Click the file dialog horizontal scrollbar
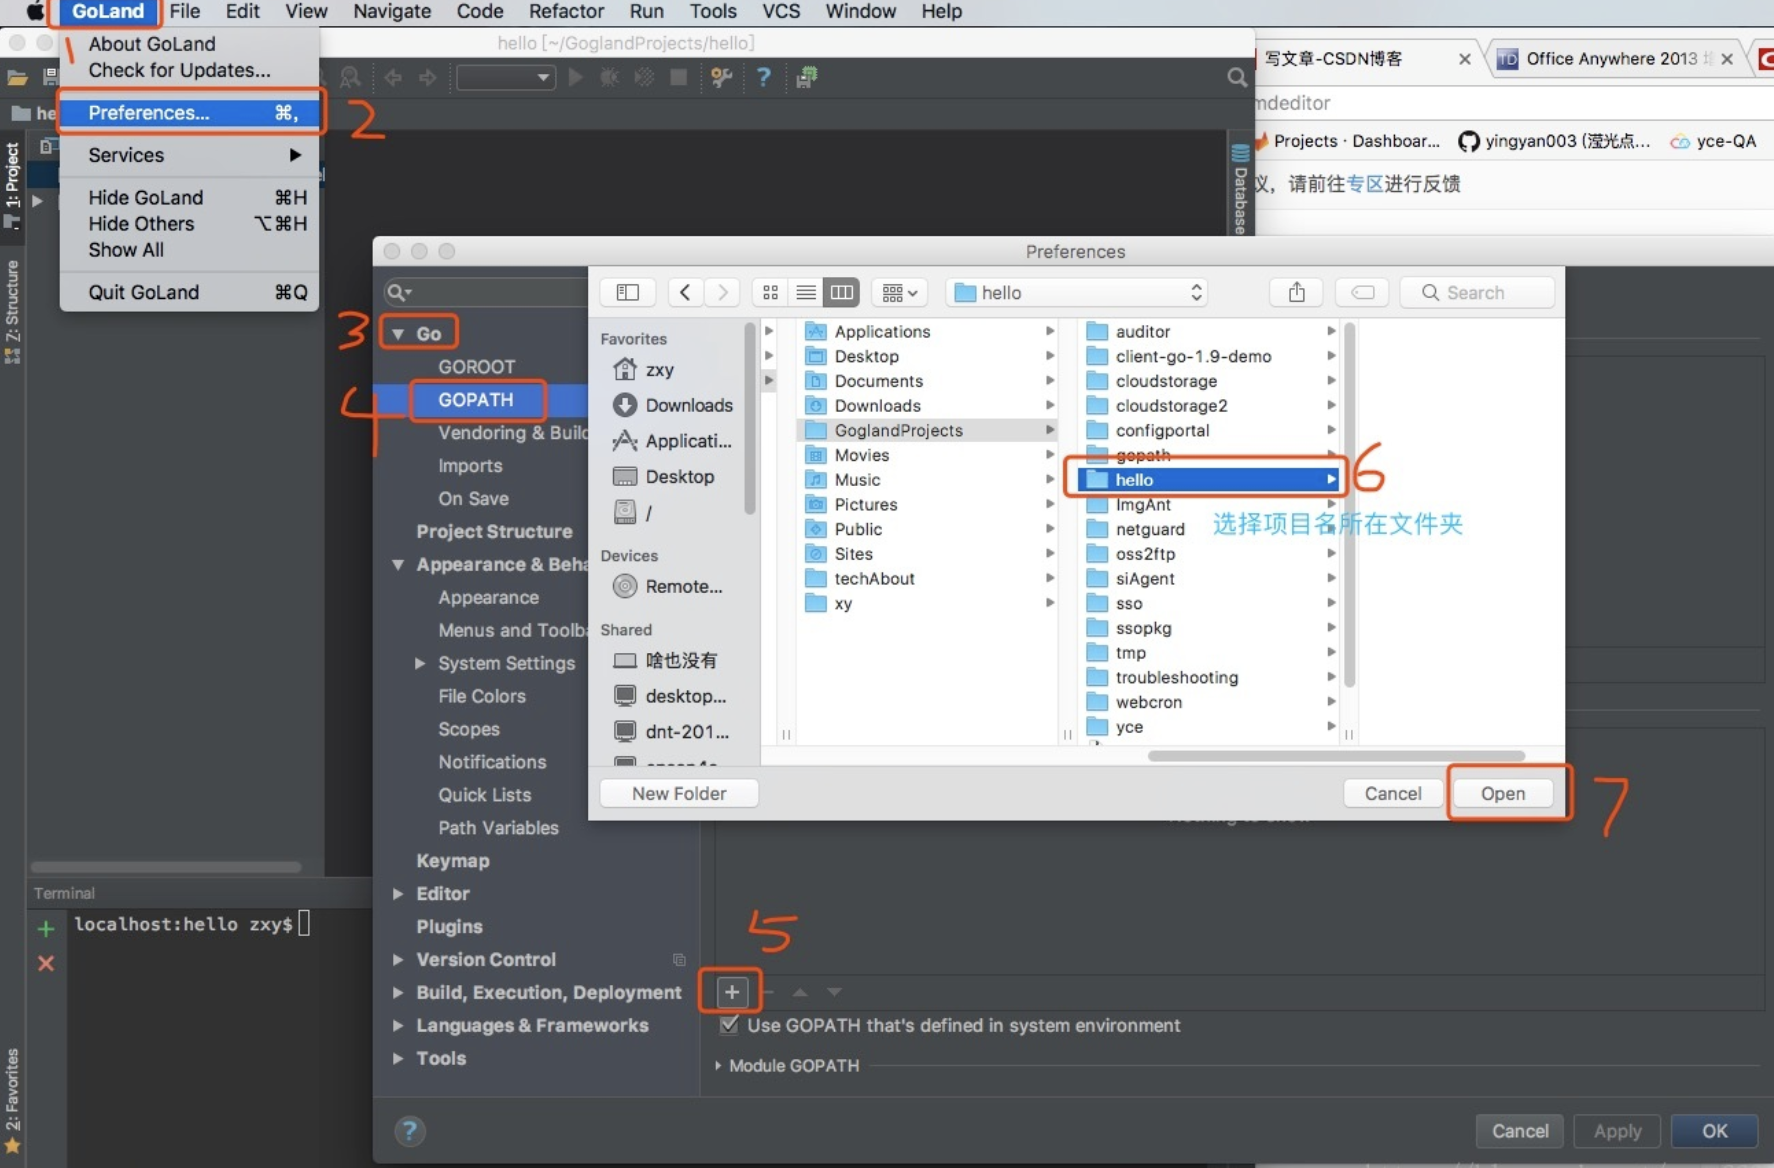Image resolution: width=1774 pixels, height=1168 pixels. (x=1336, y=756)
